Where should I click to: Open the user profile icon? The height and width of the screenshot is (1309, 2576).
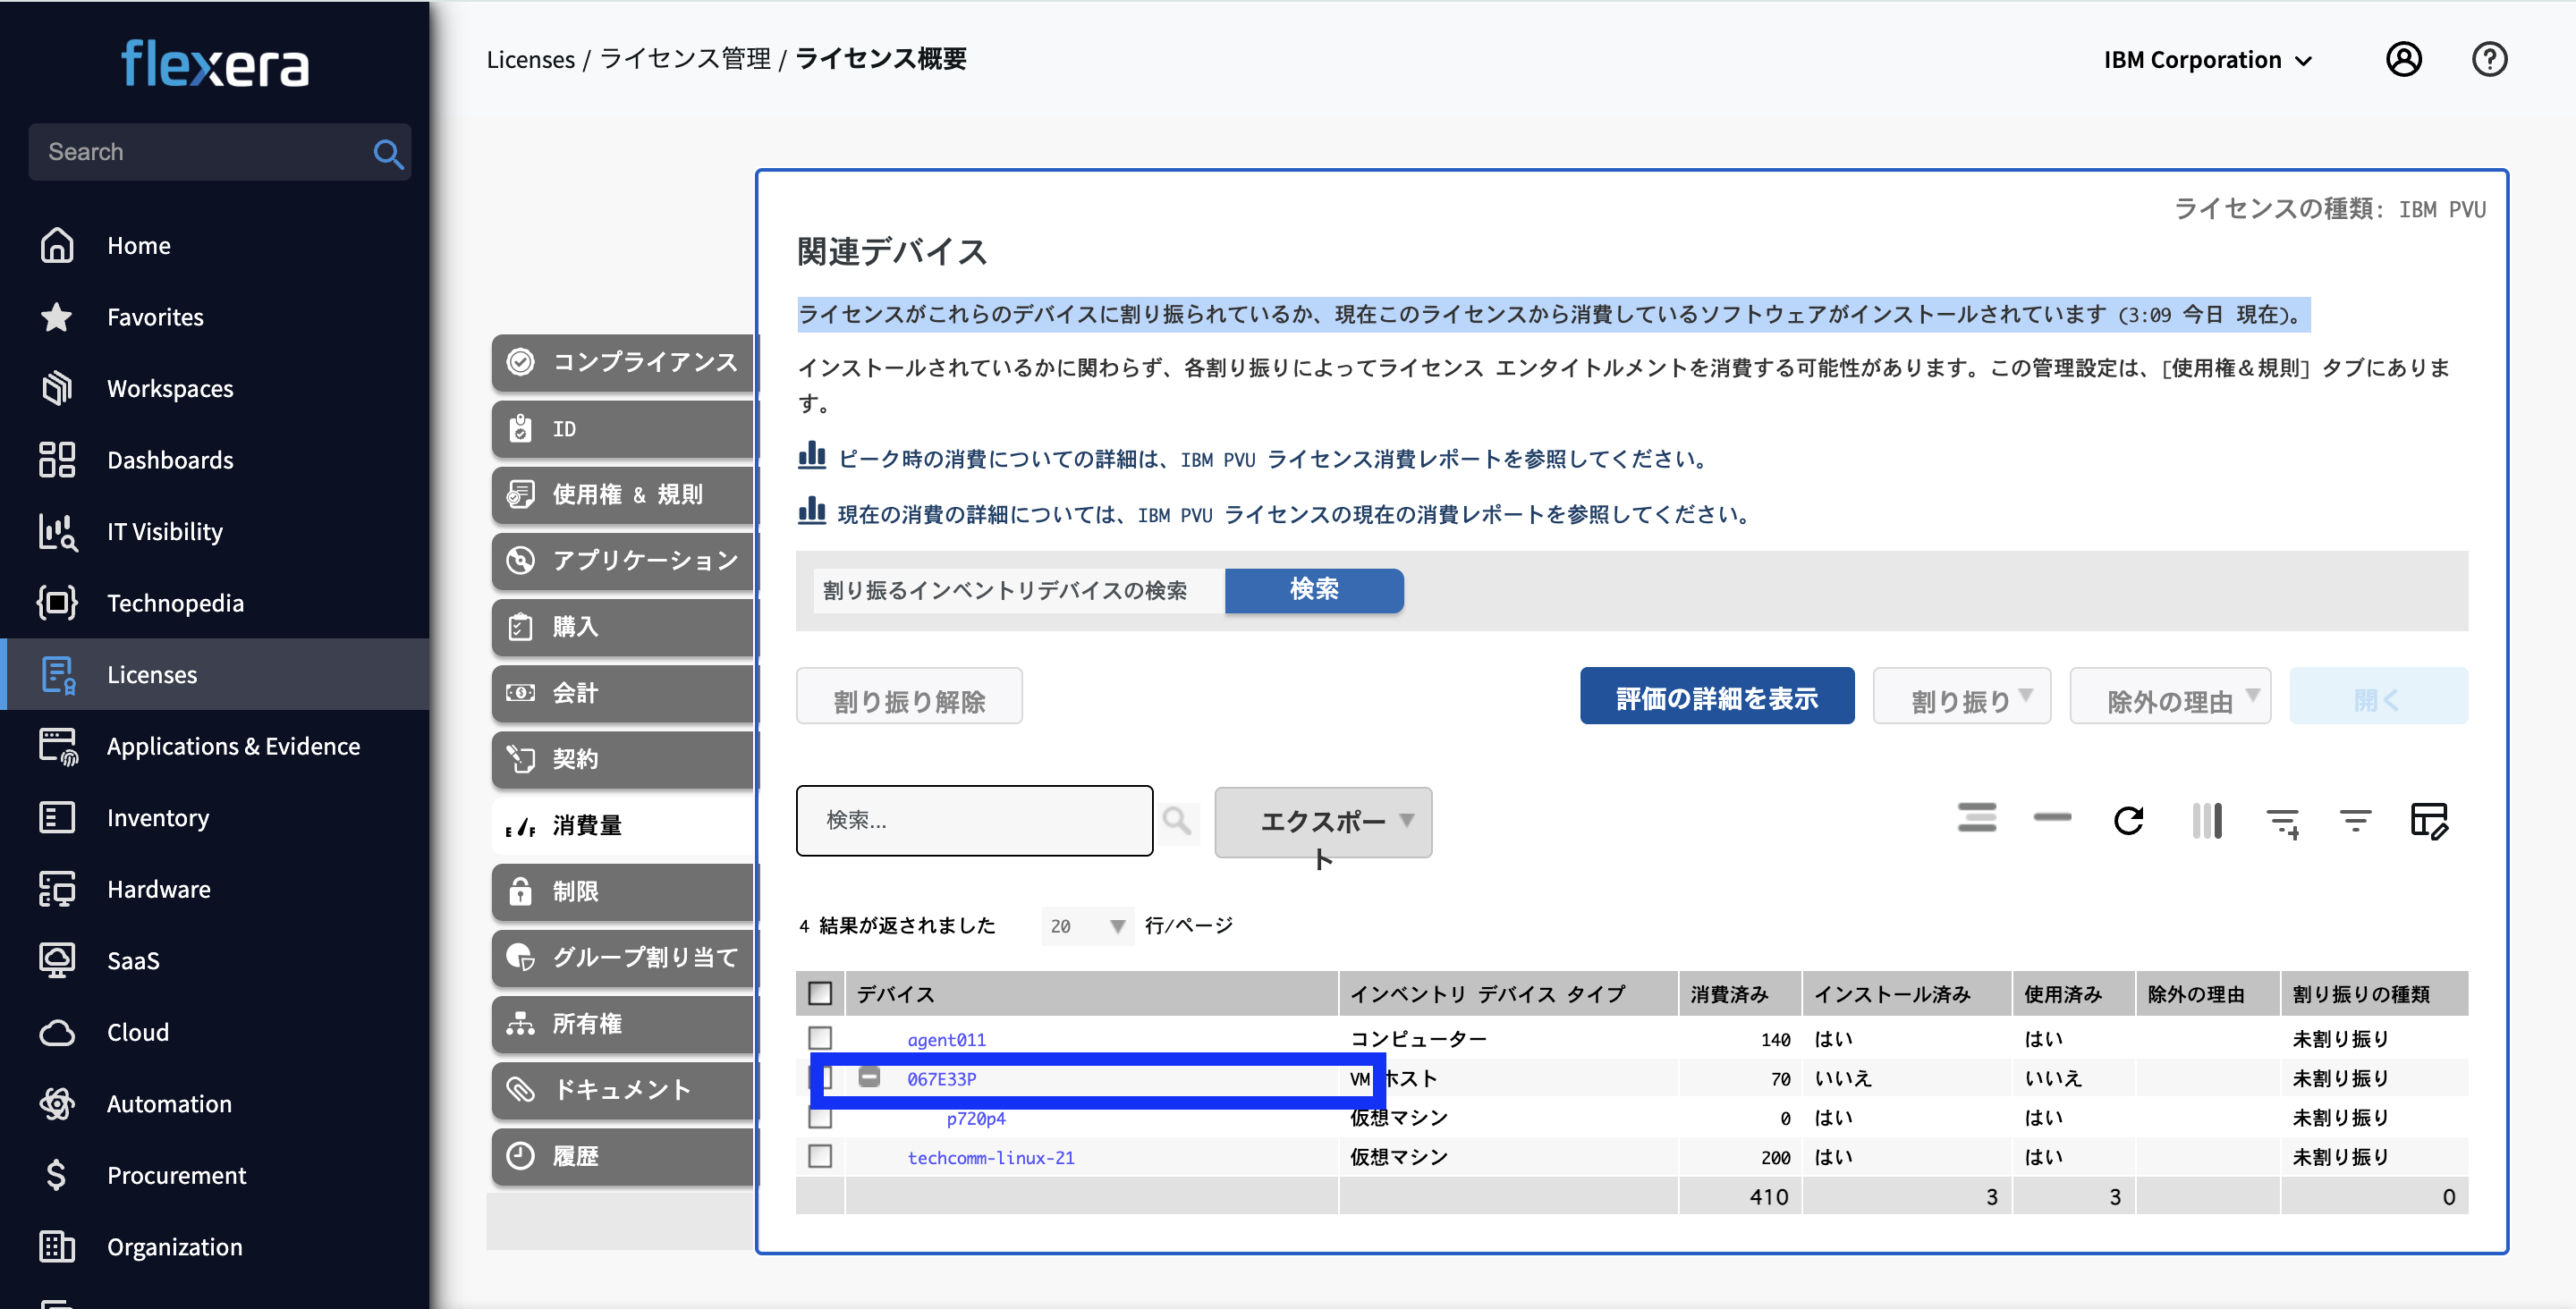tap(2405, 59)
